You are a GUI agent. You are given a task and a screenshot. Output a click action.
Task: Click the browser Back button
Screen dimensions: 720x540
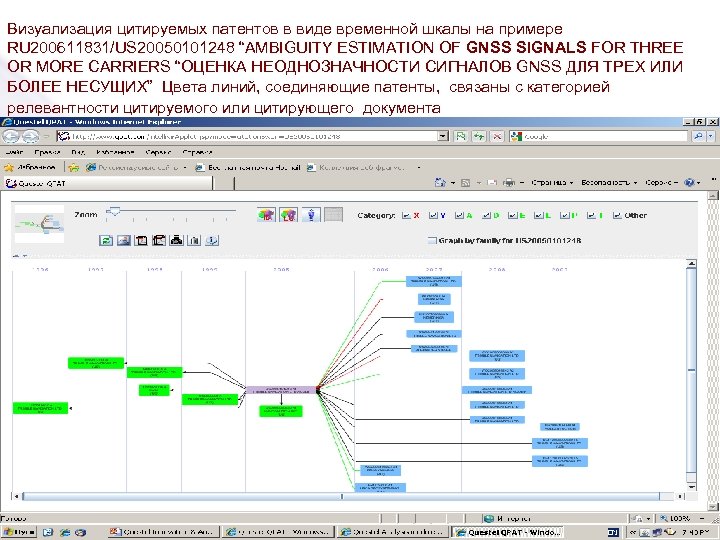[x=11, y=136]
